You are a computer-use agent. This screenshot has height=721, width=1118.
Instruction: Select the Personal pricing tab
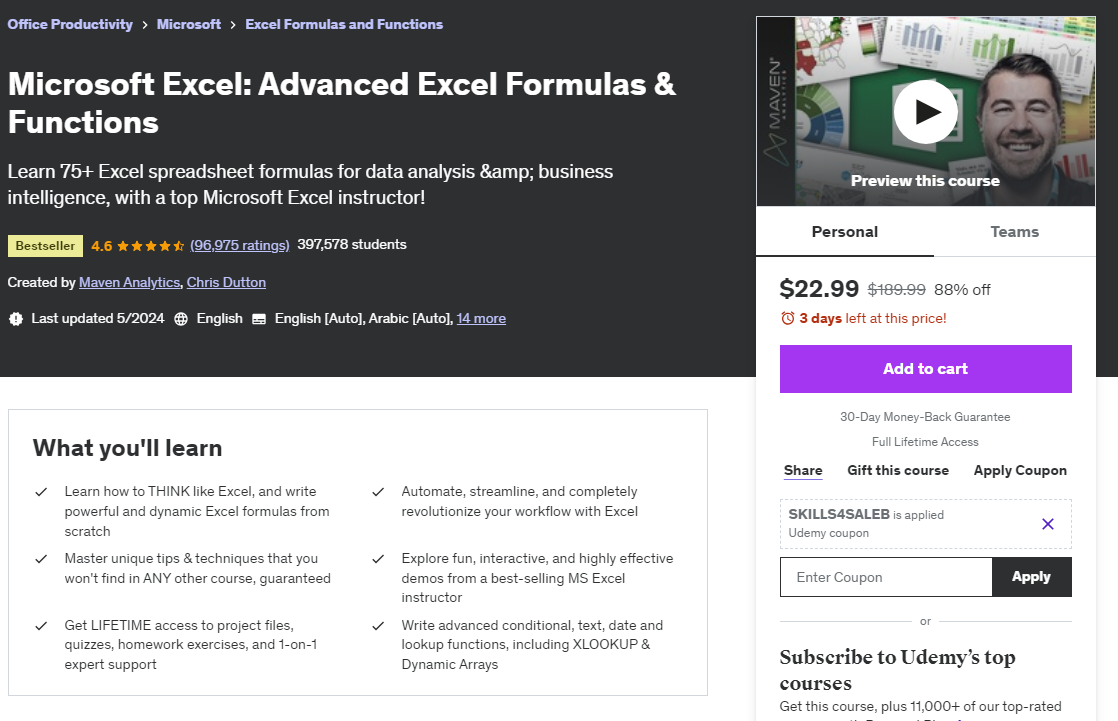844,231
